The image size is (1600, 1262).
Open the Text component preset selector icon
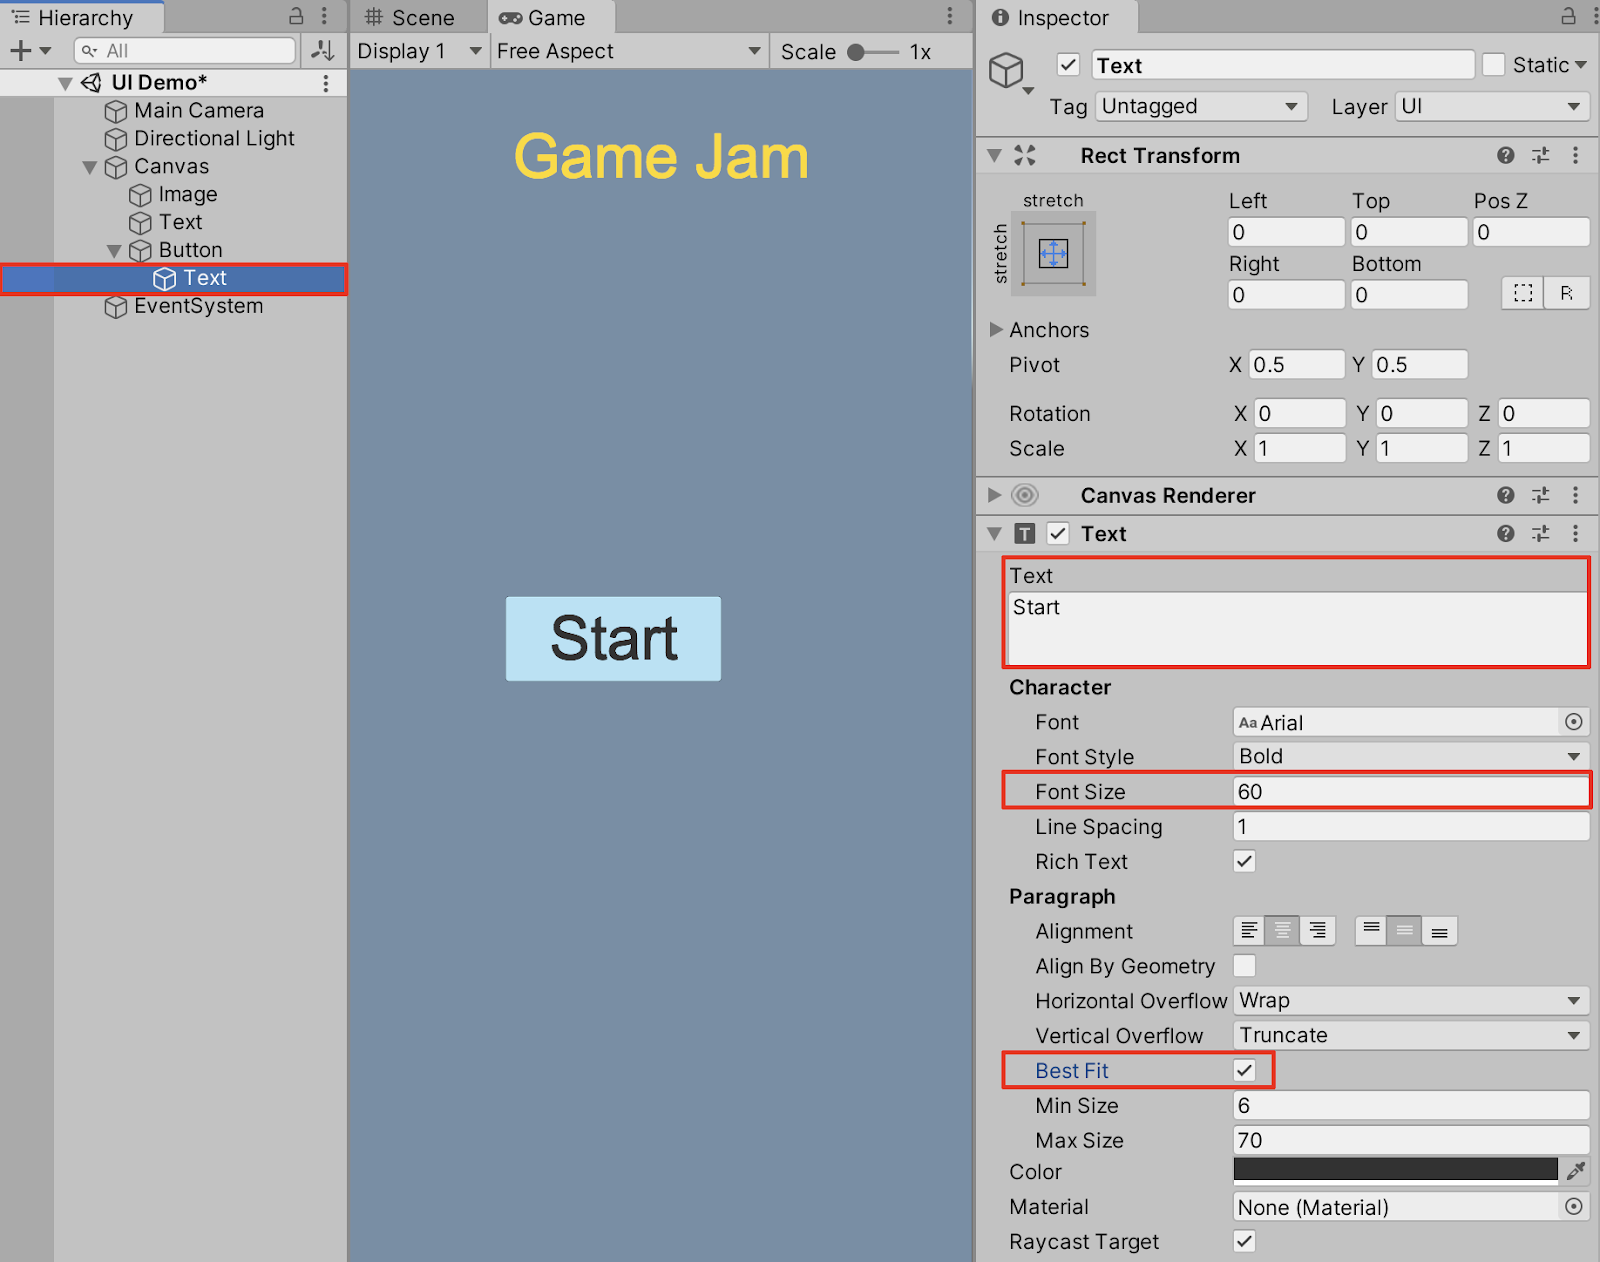(x=1540, y=534)
